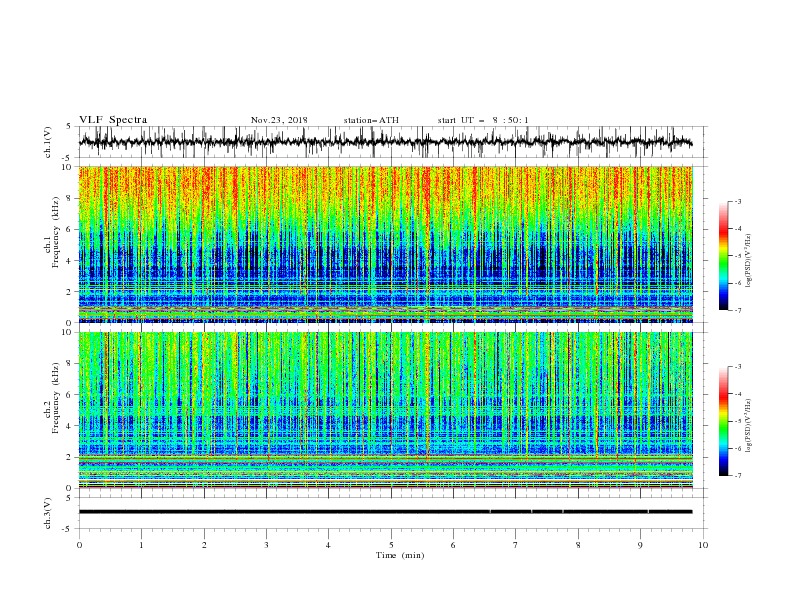Click the ch.3 flat black signal trace
The height and width of the screenshot is (612, 792).
point(385,512)
